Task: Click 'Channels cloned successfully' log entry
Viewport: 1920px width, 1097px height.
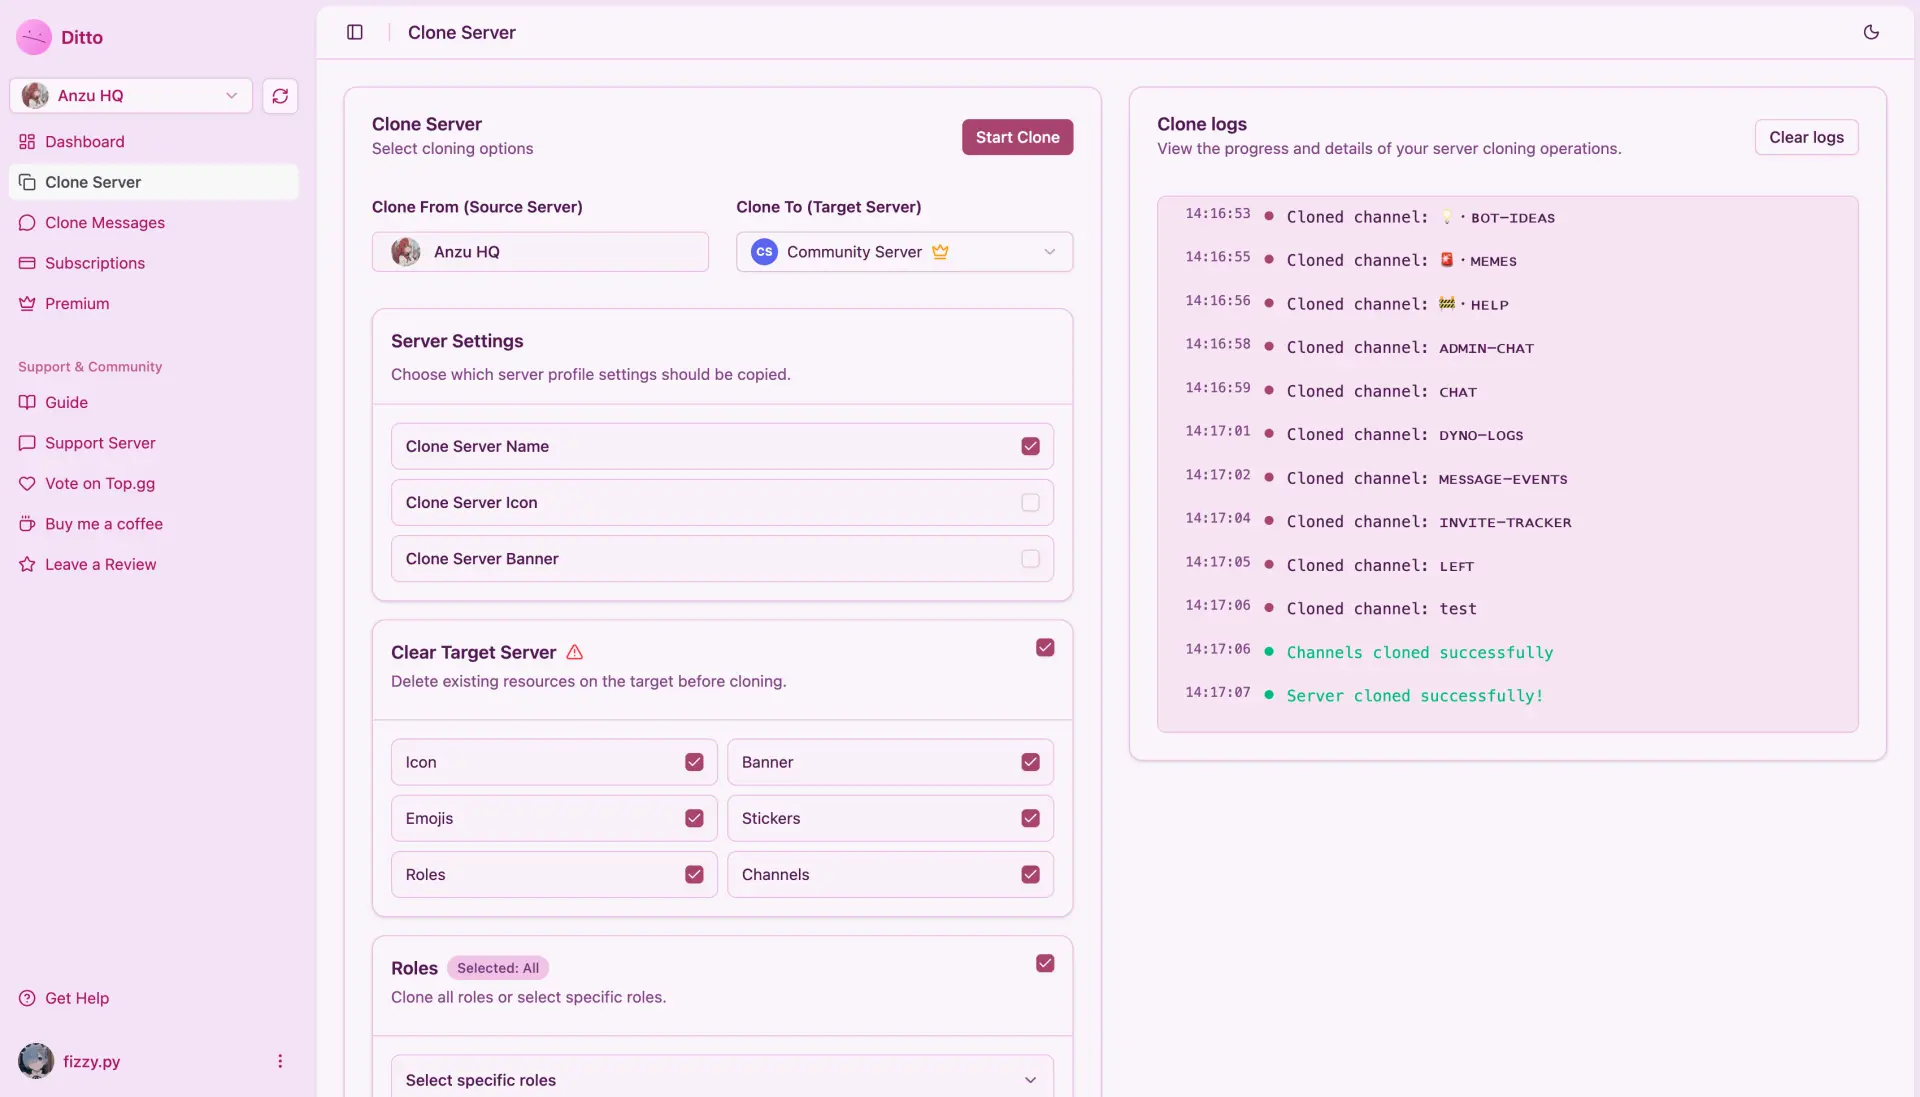Action: (x=1419, y=653)
